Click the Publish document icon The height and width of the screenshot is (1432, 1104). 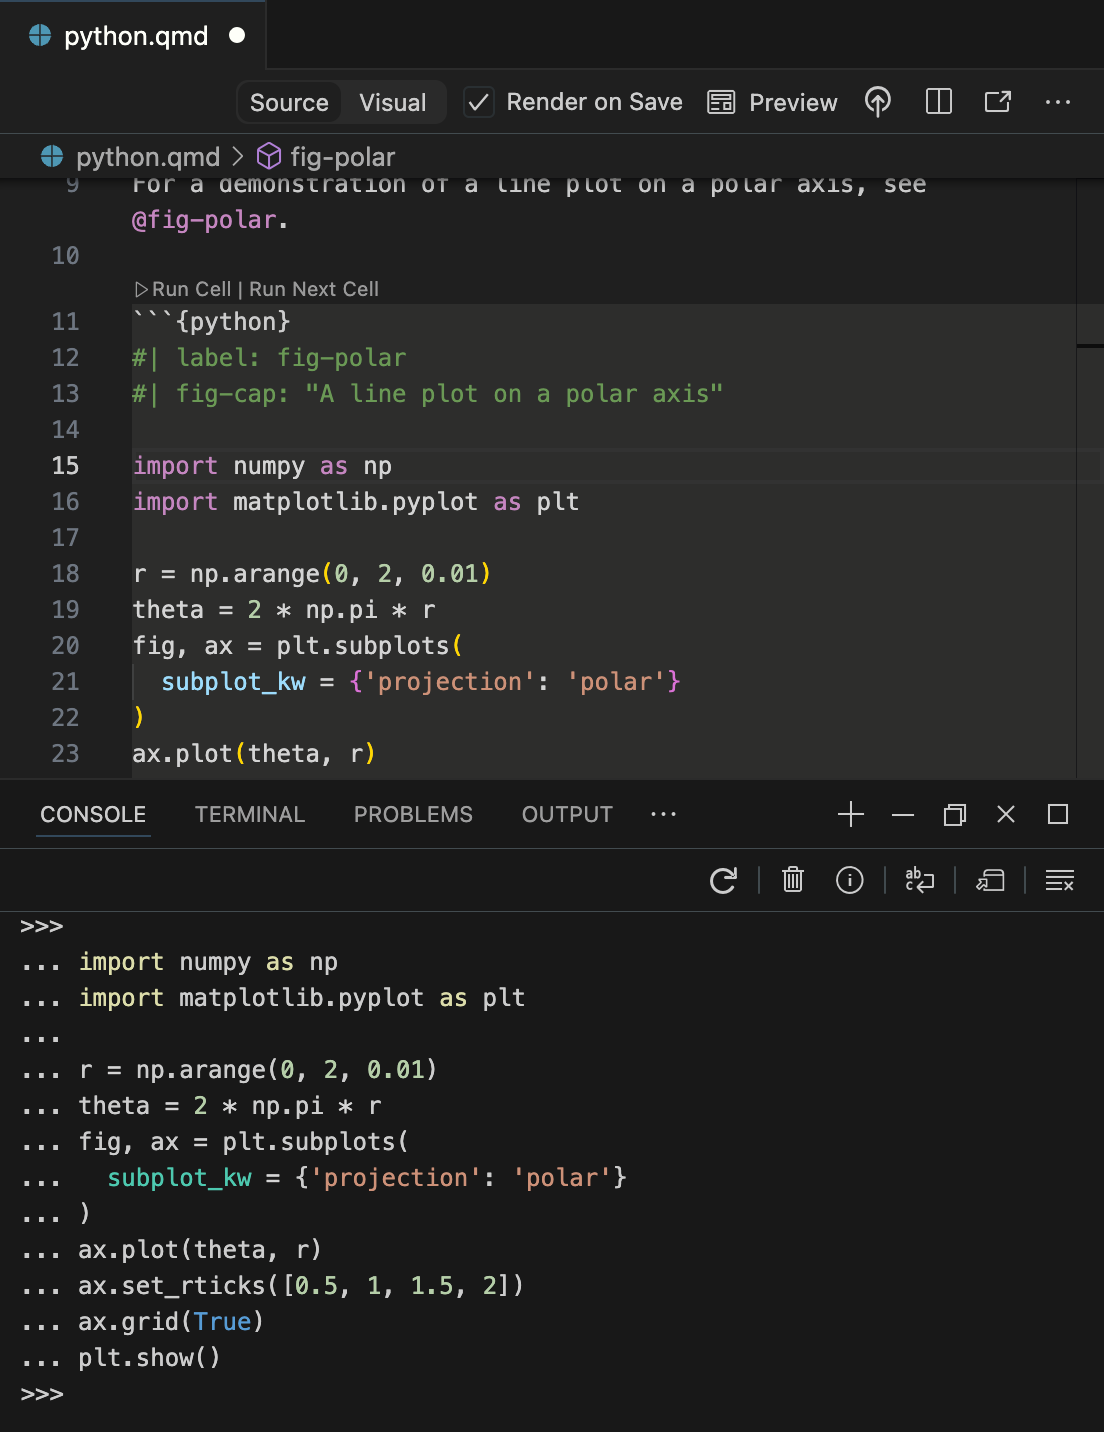pyautogui.click(x=877, y=102)
